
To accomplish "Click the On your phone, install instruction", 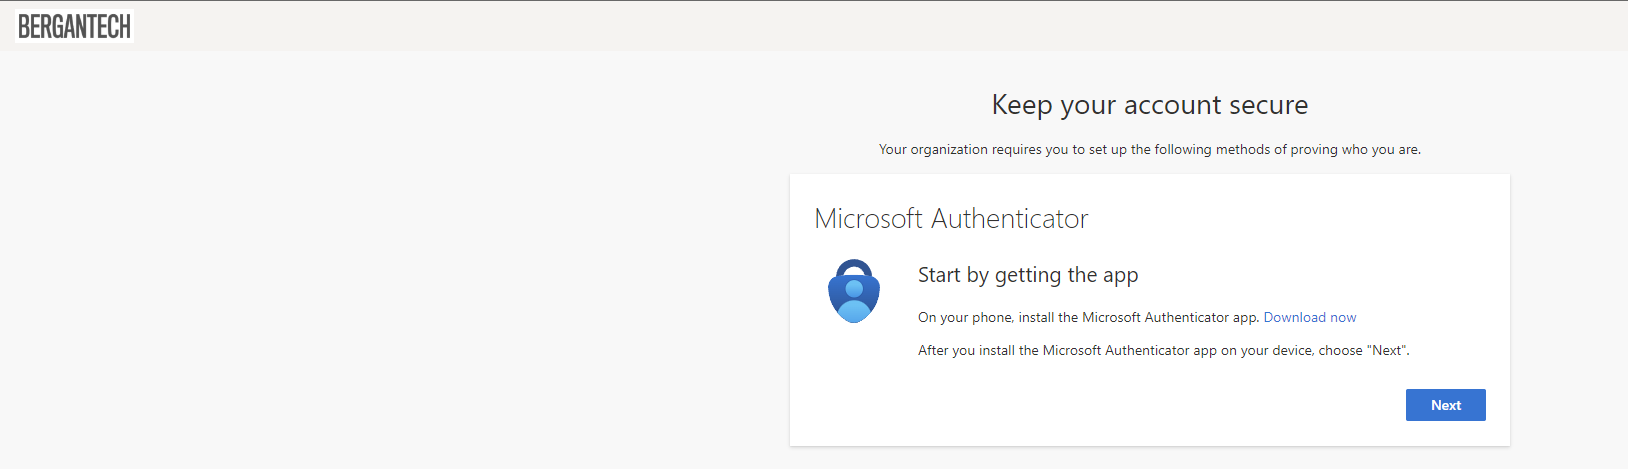I will (x=1089, y=317).
